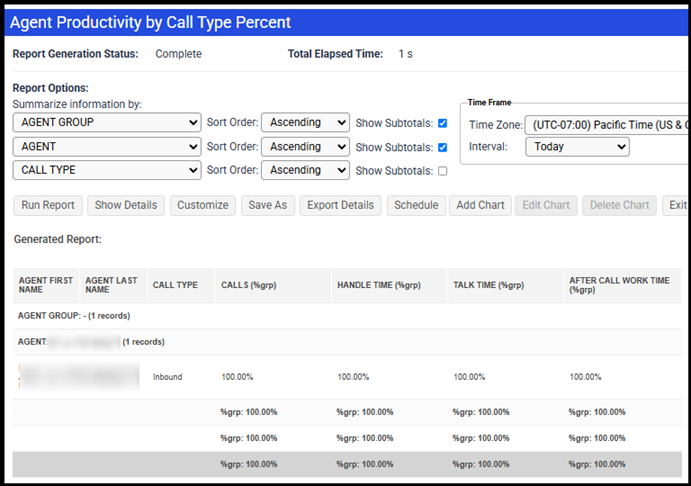Select the CALLS (%grp) column header
This screenshot has height=486, width=691.
pyautogui.click(x=273, y=286)
